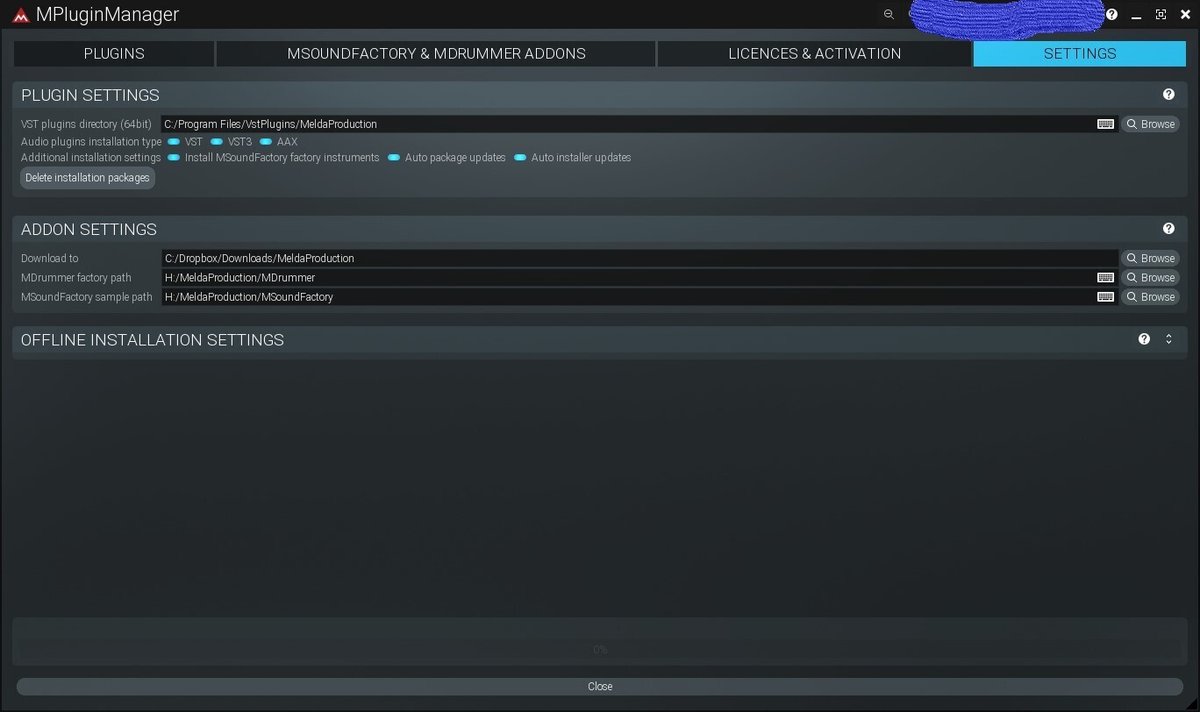The width and height of the screenshot is (1200, 712).
Task: Click the 'VST plugins directory (64bit)' label
Action: click(87, 124)
